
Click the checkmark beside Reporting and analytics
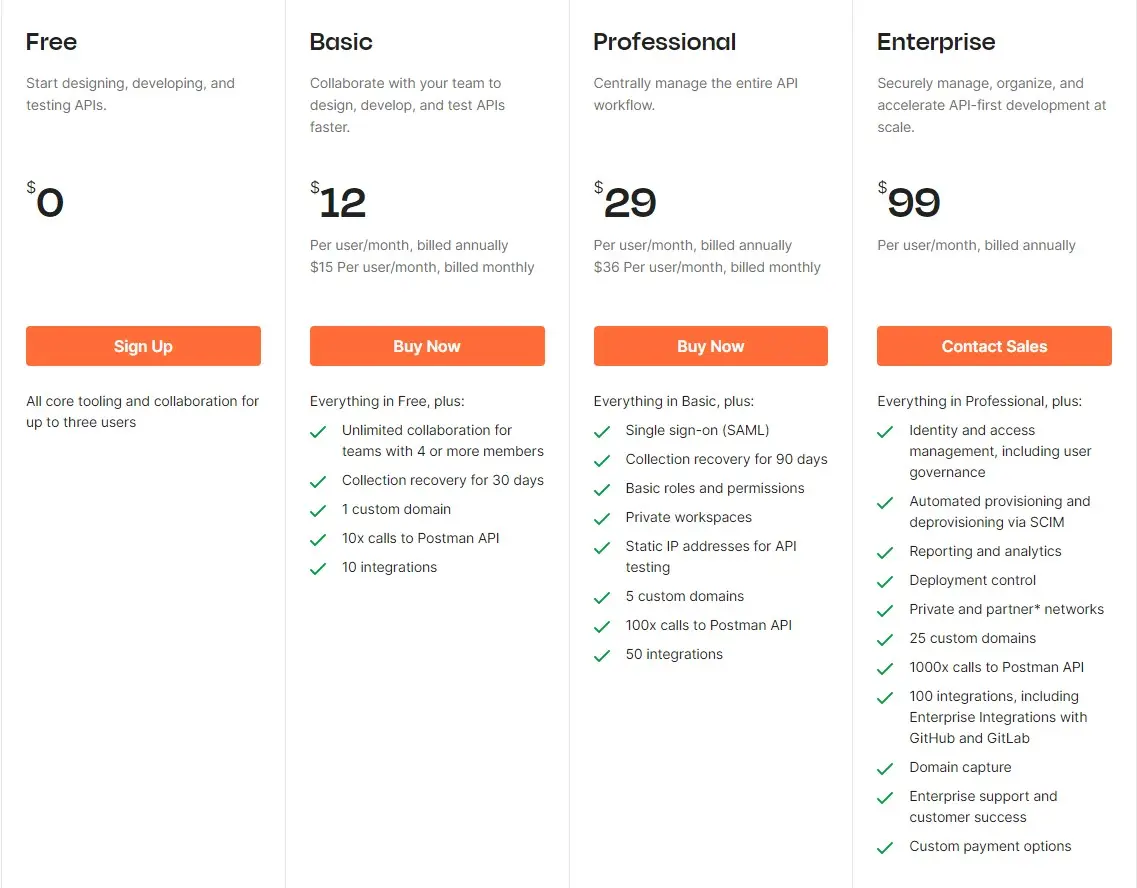(x=885, y=553)
